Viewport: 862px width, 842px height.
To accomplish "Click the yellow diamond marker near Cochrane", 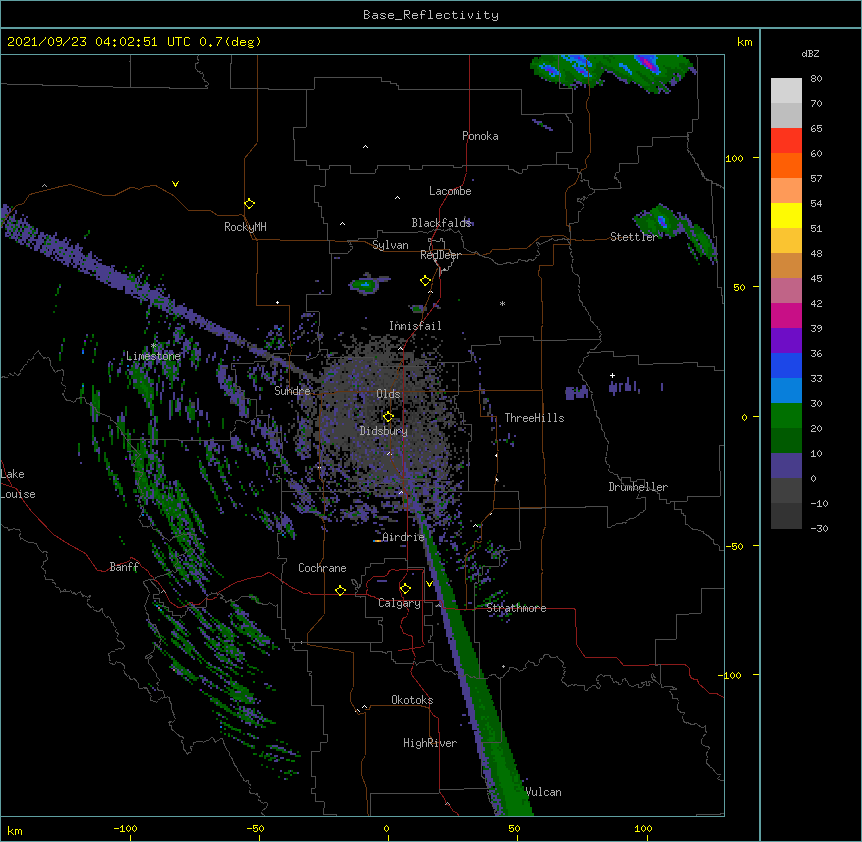I will tap(340, 590).
